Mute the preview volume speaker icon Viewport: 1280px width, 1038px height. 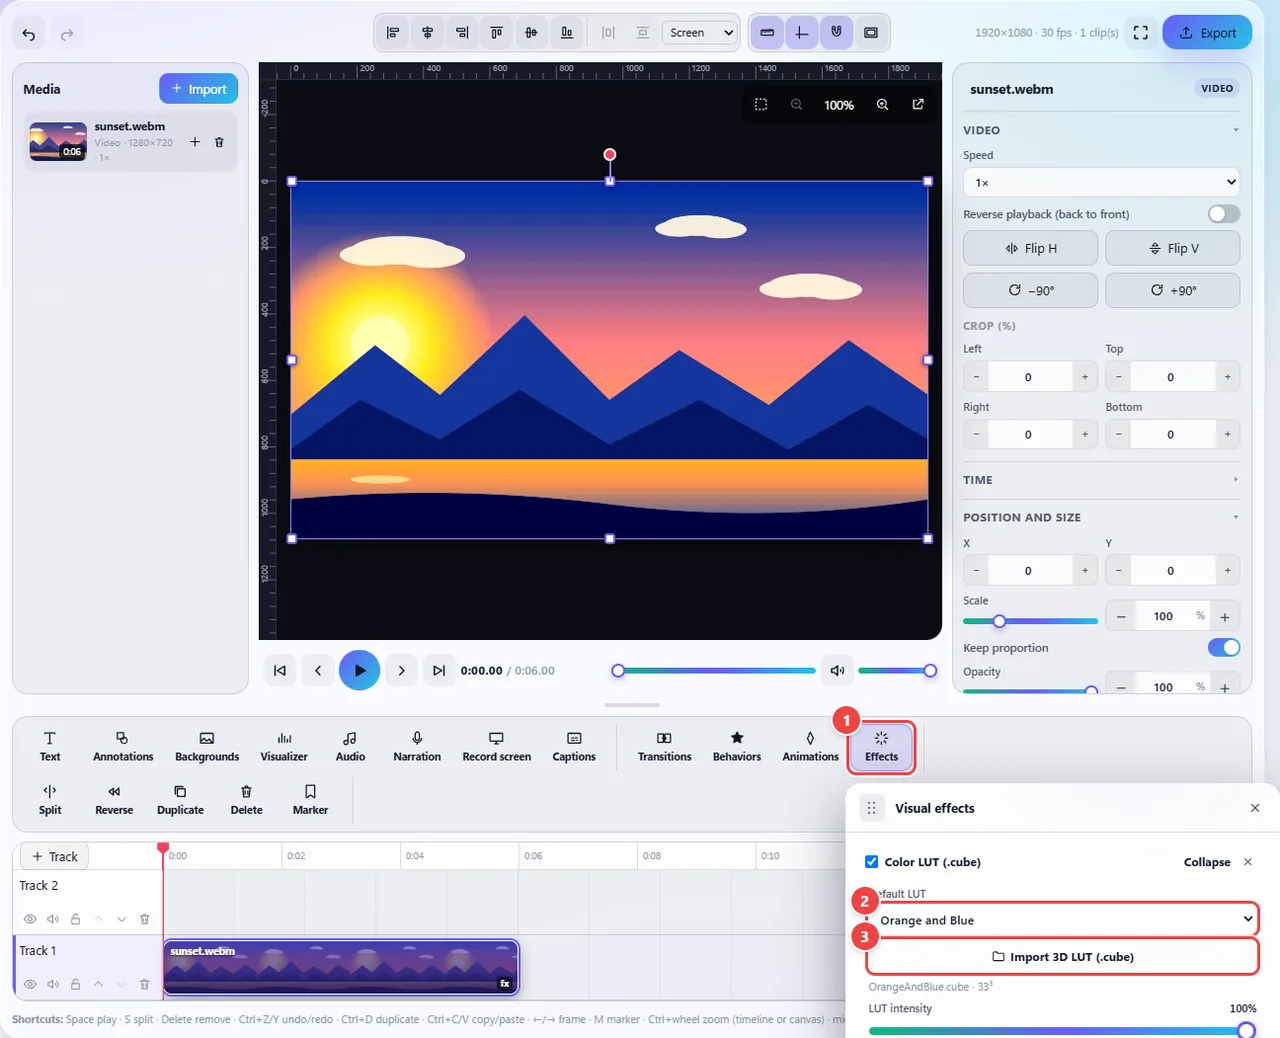[838, 671]
